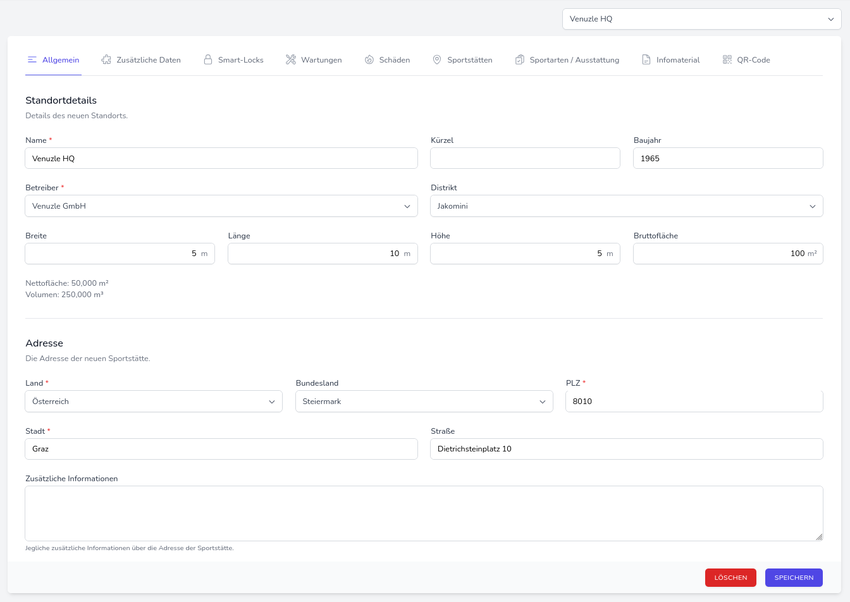Click the map pin icon beside Sportstätten
The width and height of the screenshot is (850, 602).
[437, 60]
